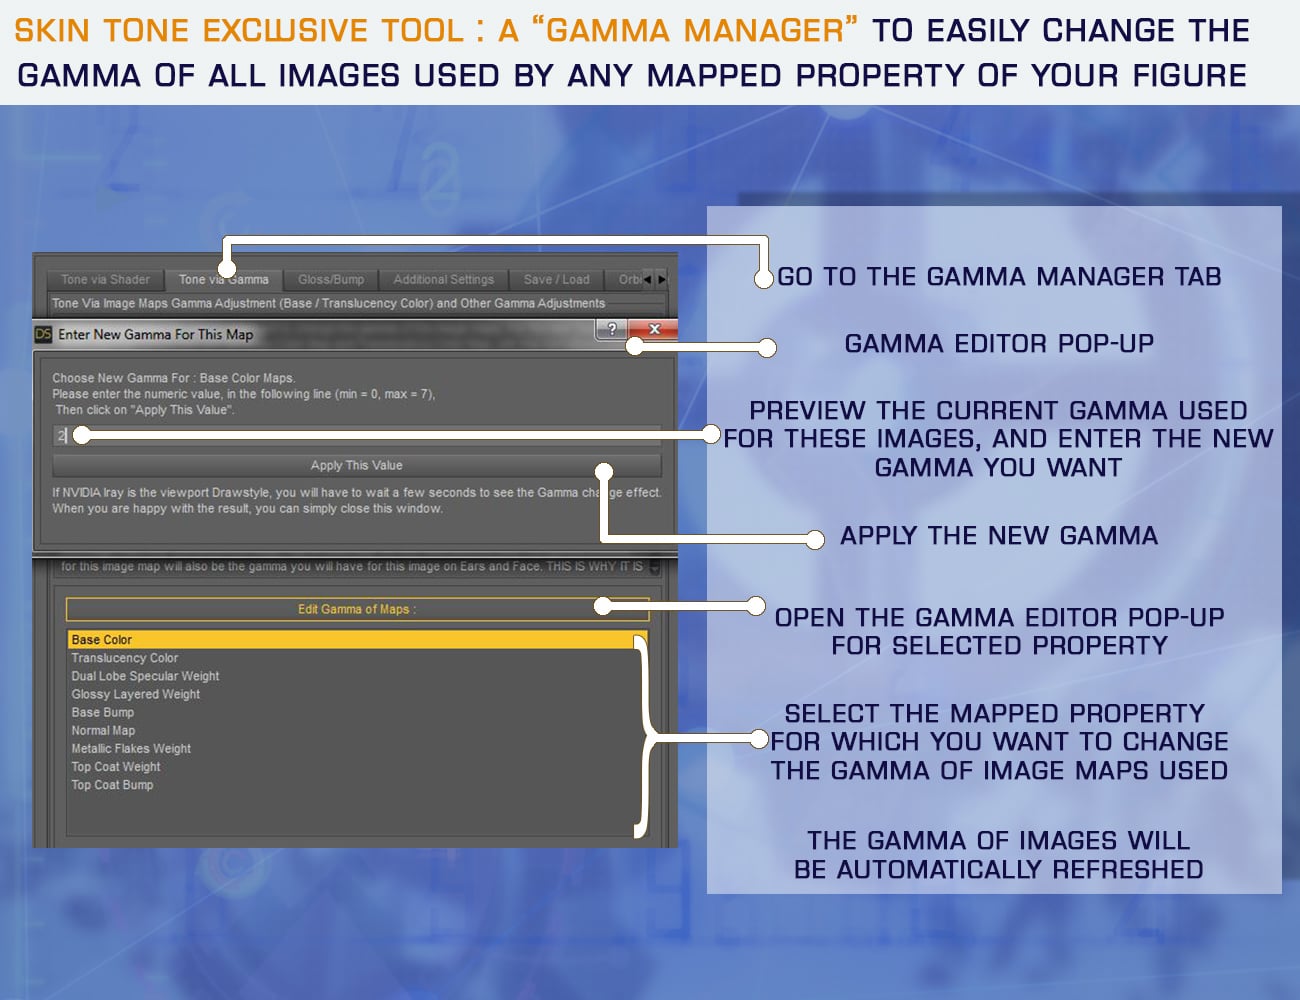
Task: Go to the Gloss/Bump tab
Action: pos(331,280)
